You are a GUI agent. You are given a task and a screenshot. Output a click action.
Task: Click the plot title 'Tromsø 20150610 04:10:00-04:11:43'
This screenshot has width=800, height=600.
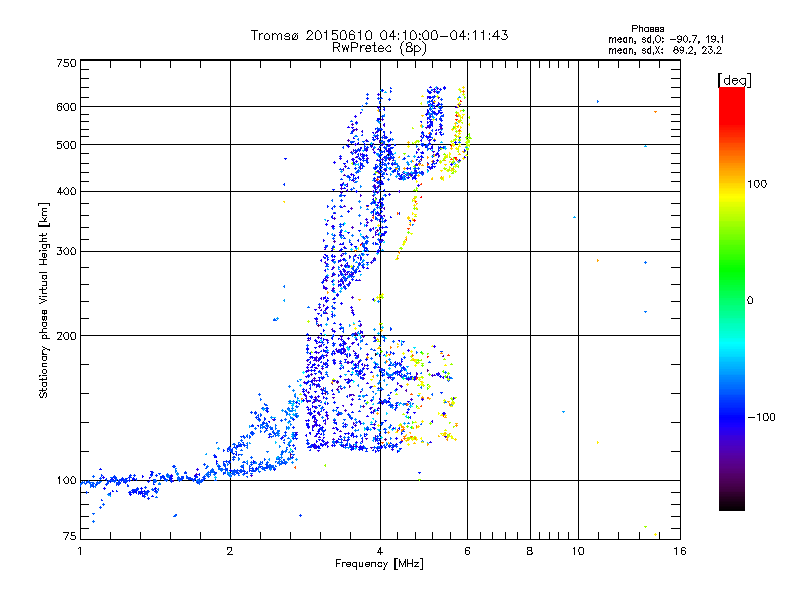click(379, 35)
